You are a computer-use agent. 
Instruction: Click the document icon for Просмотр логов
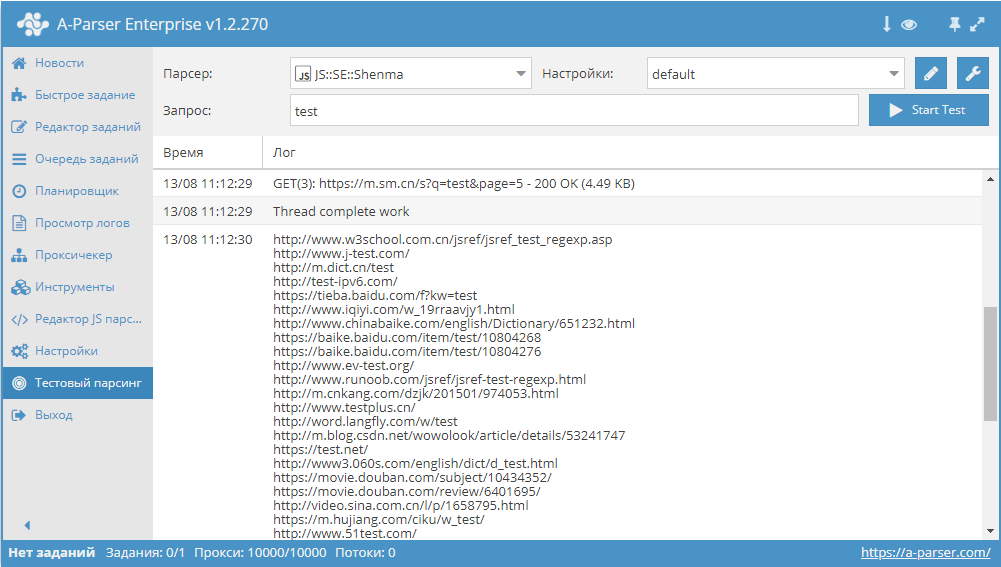19,223
